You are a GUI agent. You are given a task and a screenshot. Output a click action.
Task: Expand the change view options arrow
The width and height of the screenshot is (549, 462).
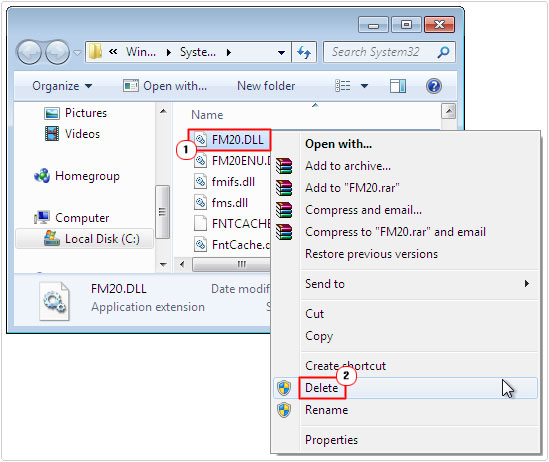coord(364,86)
